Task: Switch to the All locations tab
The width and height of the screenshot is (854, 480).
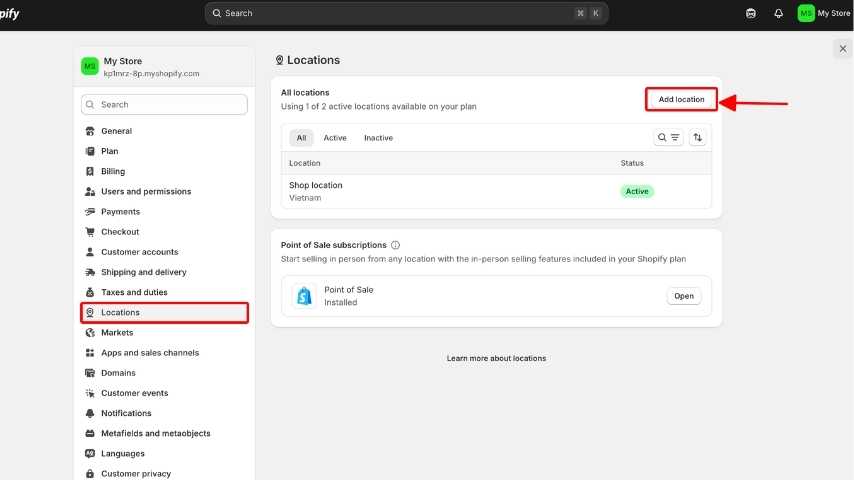Action: point(301,138)
